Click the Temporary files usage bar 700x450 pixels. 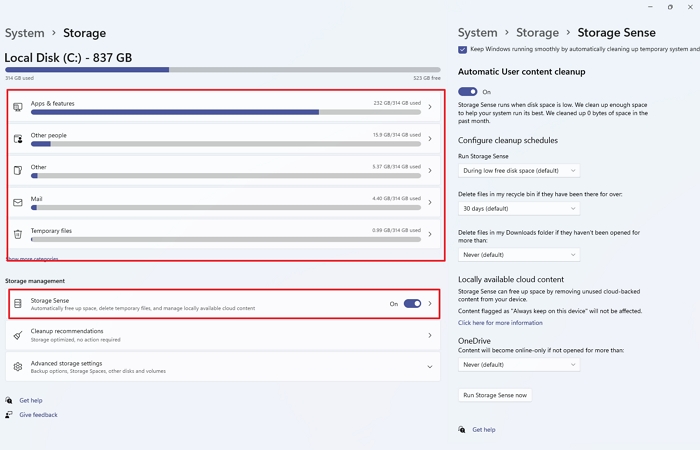226,239
